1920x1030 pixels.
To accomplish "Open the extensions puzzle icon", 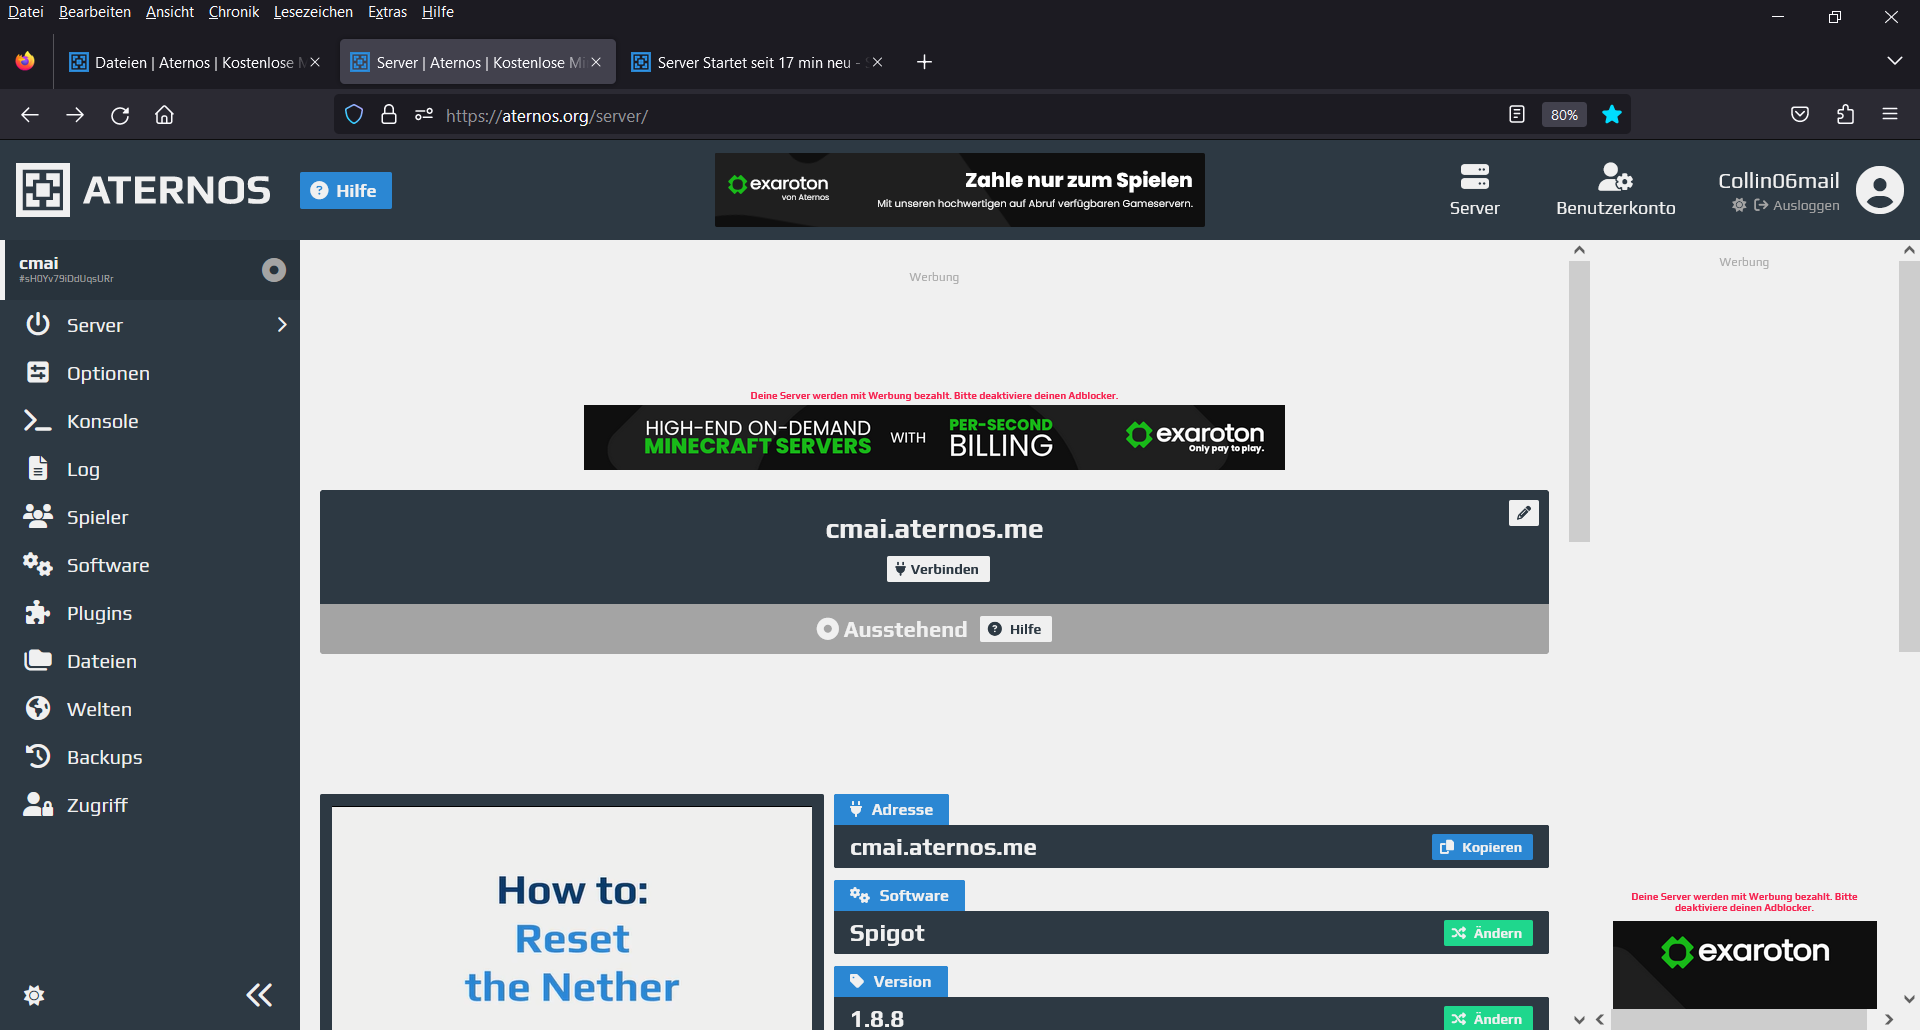I will click(x=1845, y=115).
